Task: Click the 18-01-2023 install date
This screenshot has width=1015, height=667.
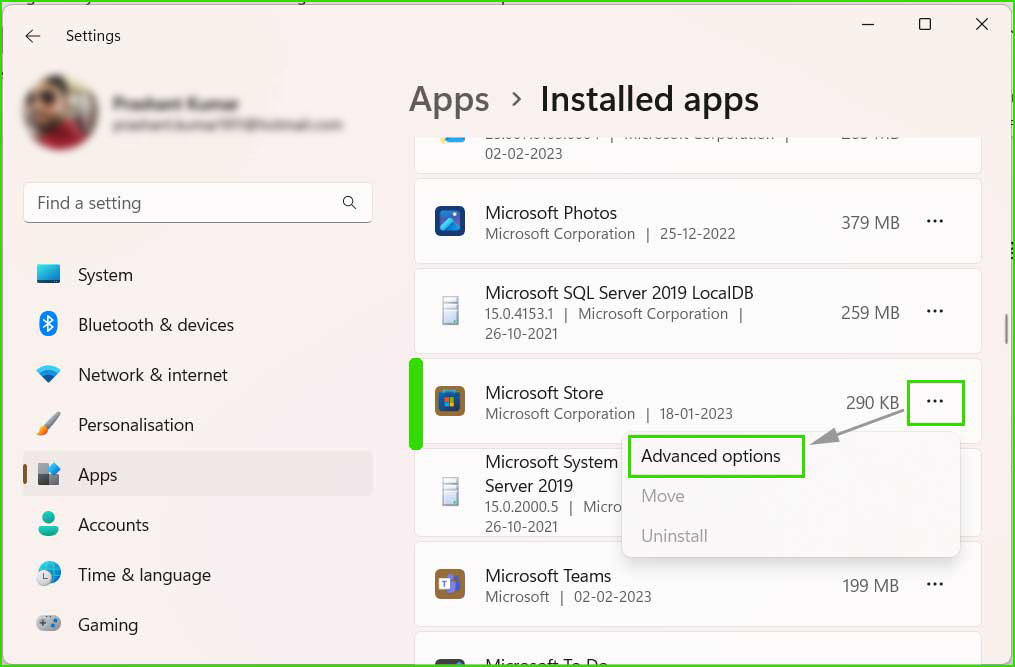Action: point(696,414)
